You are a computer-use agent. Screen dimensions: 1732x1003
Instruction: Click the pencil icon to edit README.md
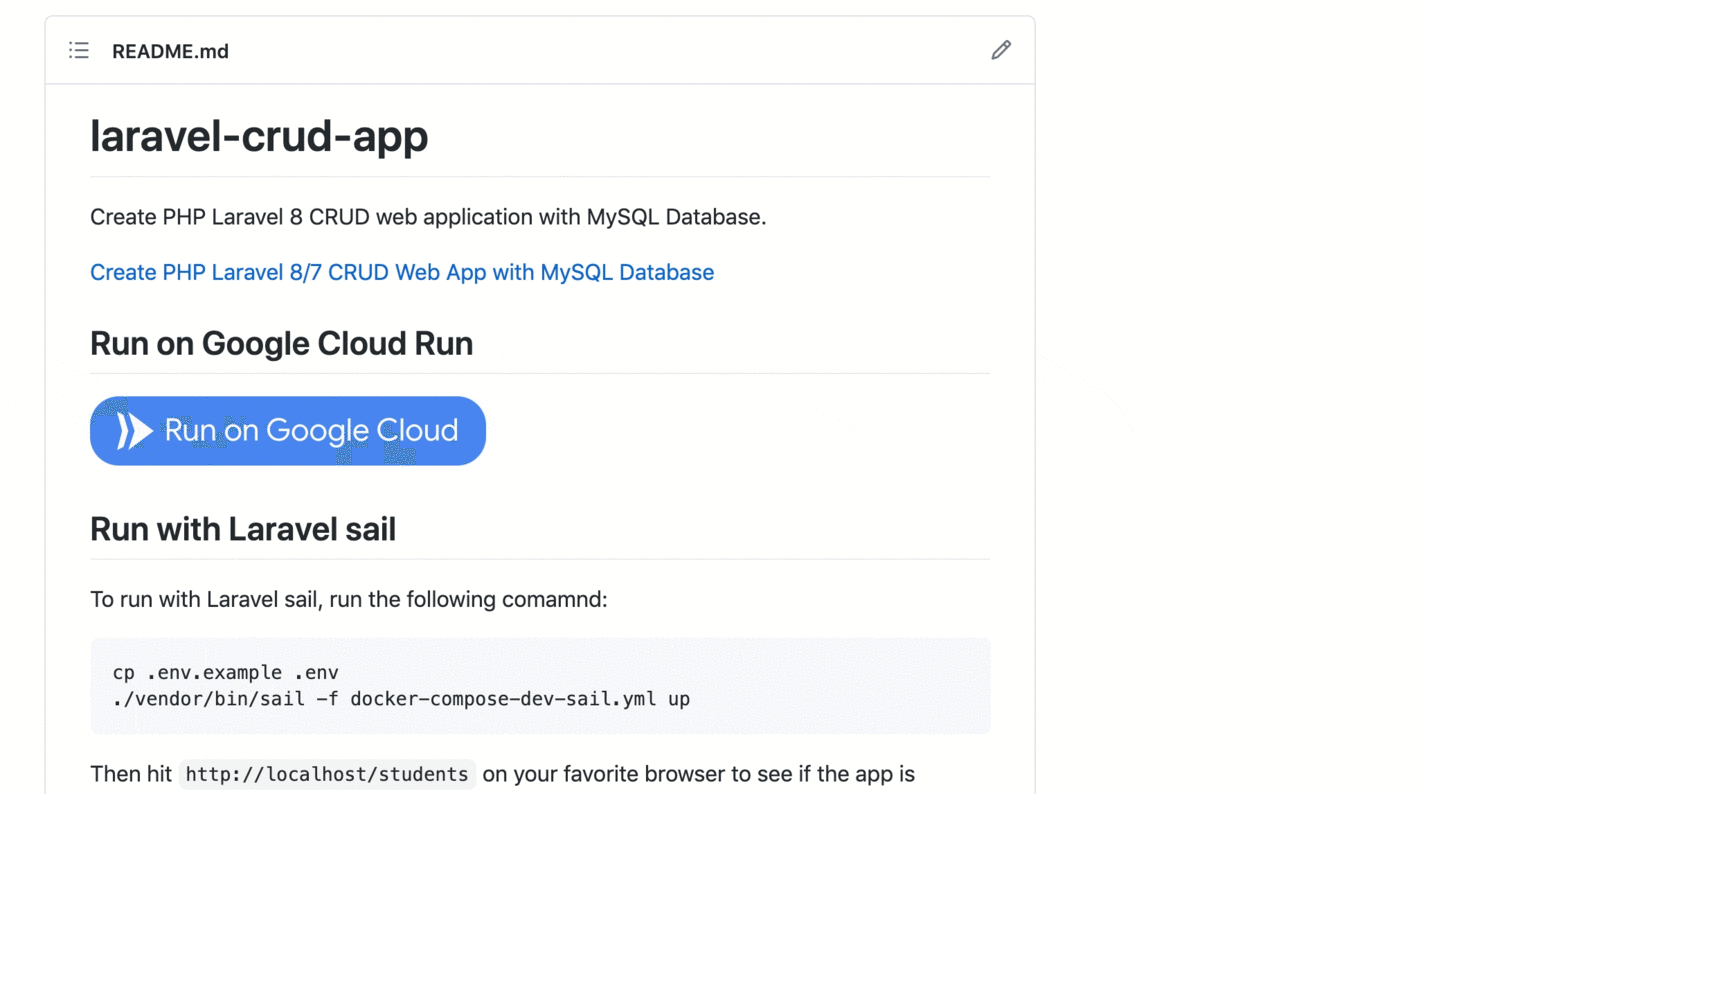pyautogui.click(x=1000, y=50)
